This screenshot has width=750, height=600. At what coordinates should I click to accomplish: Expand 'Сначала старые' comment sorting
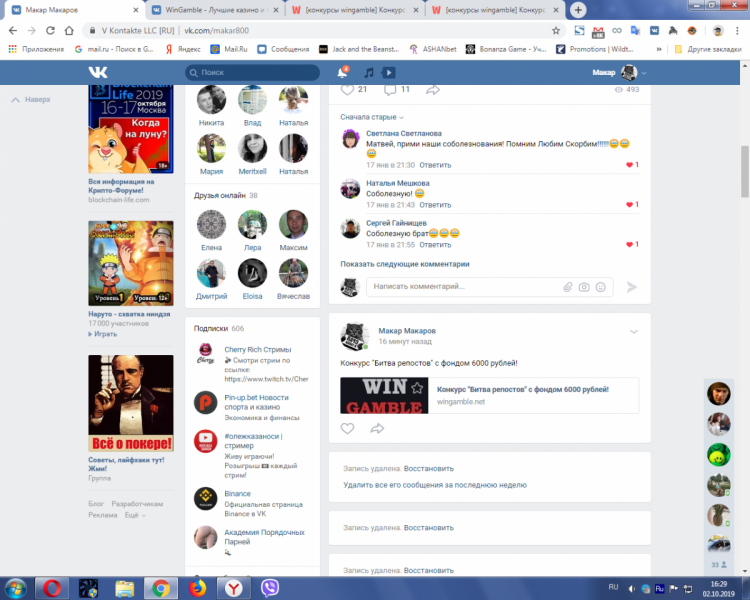(372, 117)
